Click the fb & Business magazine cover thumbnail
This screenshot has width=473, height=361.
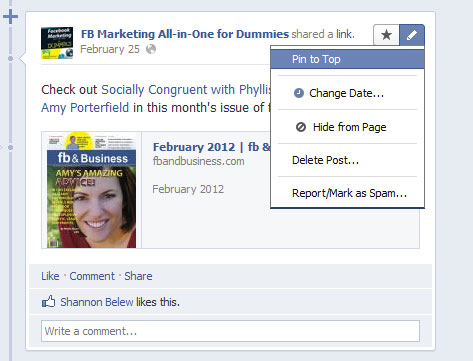(91, 190)
